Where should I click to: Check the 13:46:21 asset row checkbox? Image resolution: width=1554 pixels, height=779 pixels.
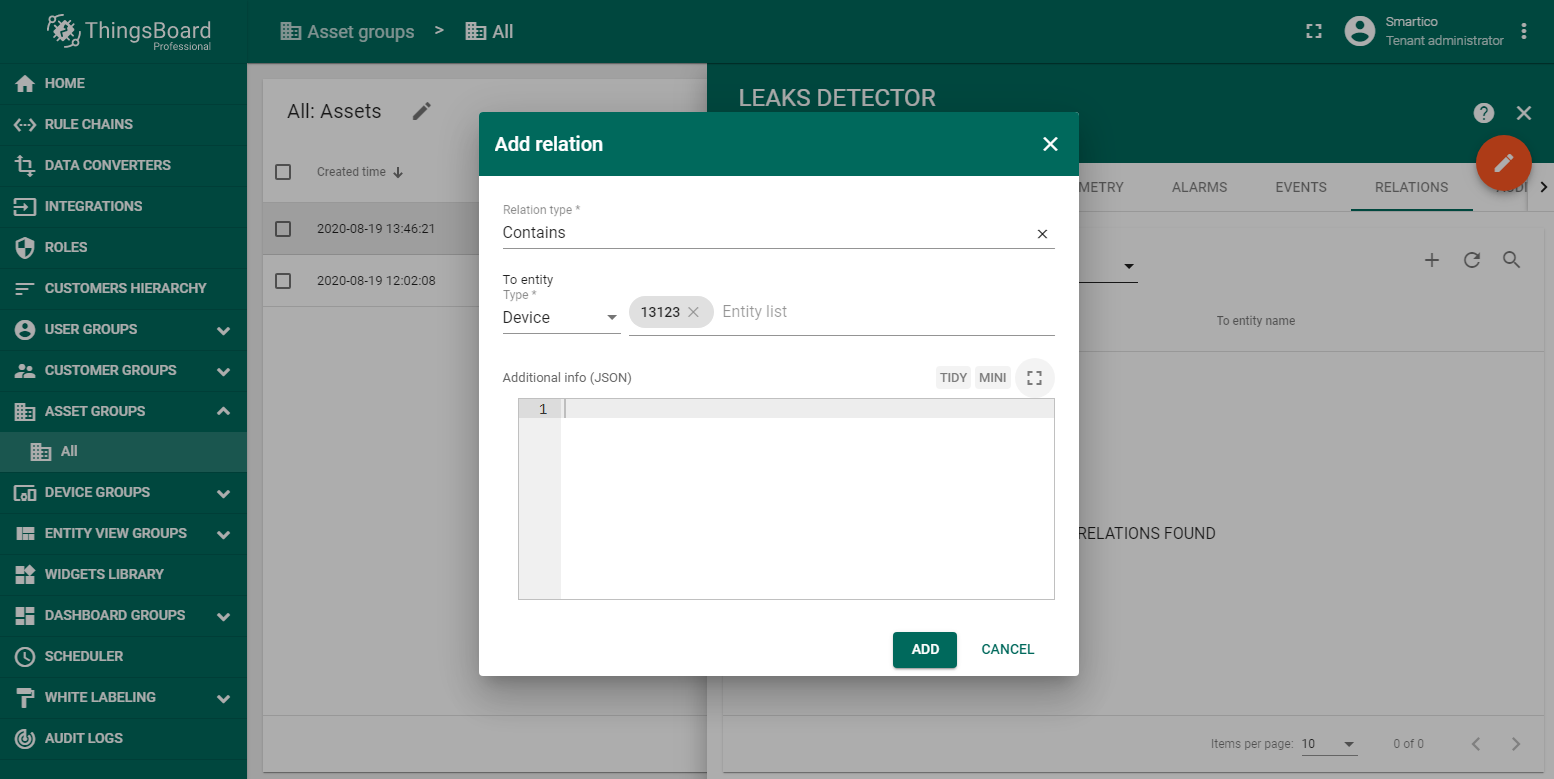click(x=283, y=229)
